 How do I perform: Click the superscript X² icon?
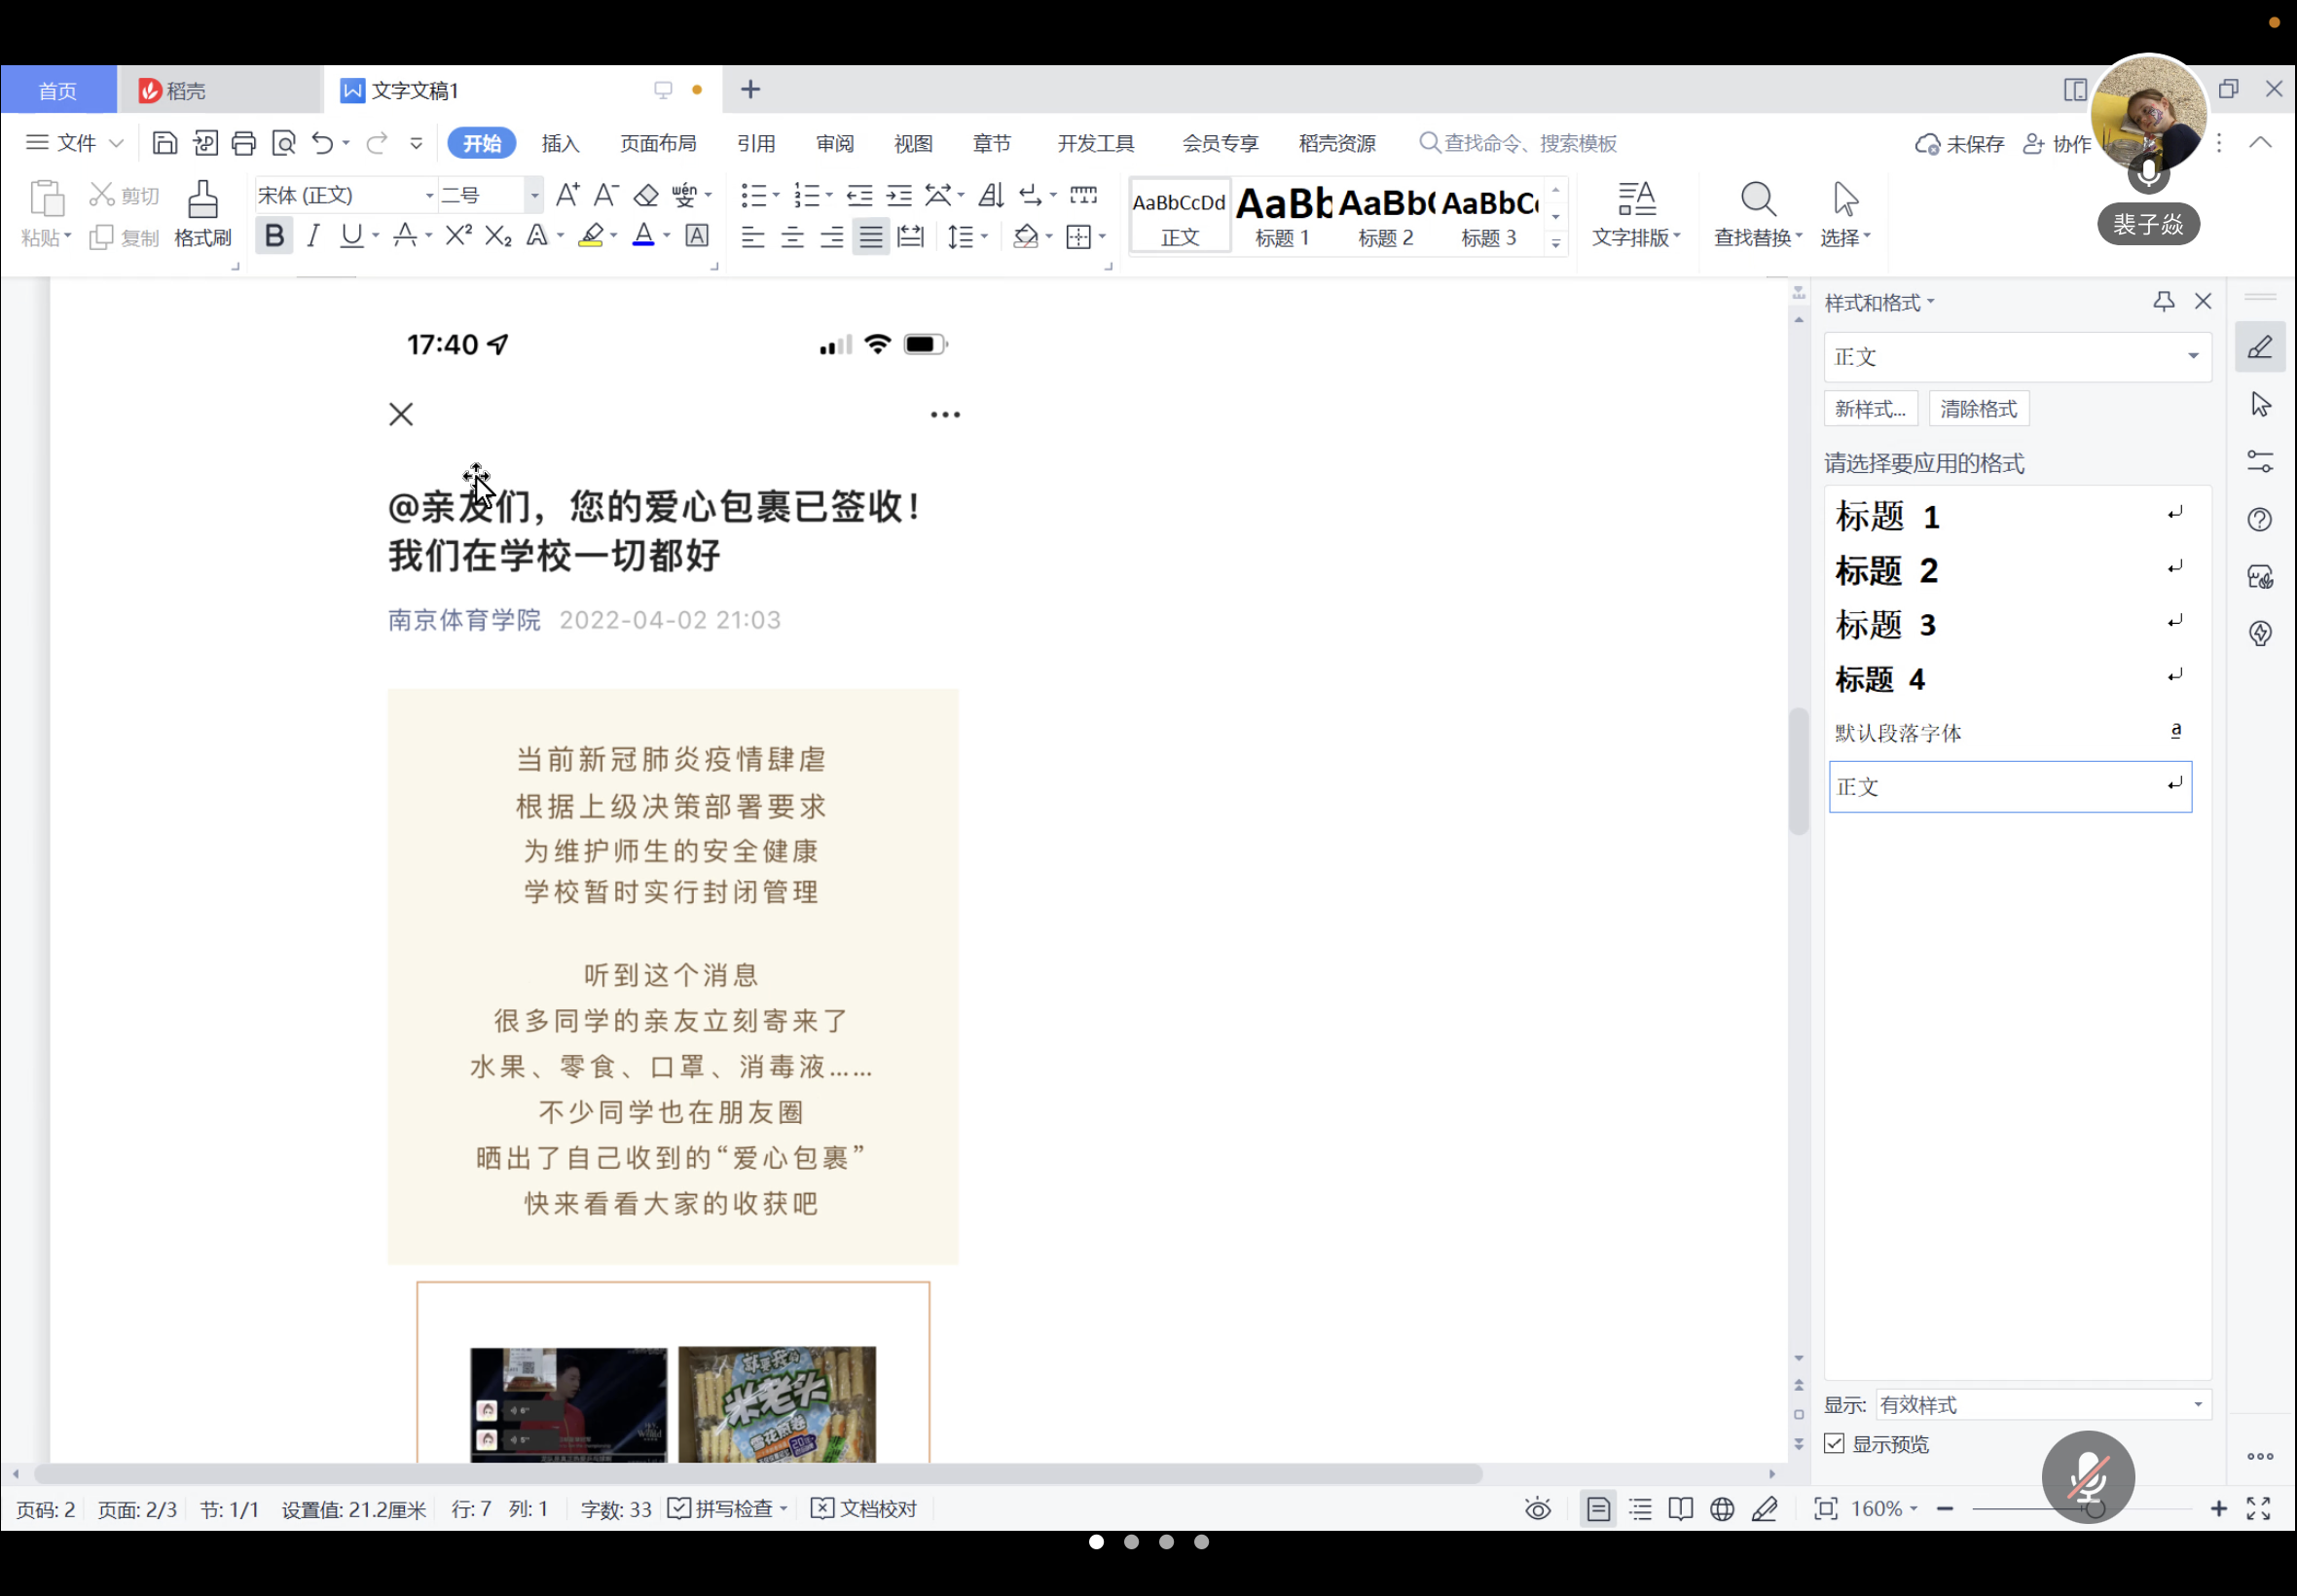(458, 236)
